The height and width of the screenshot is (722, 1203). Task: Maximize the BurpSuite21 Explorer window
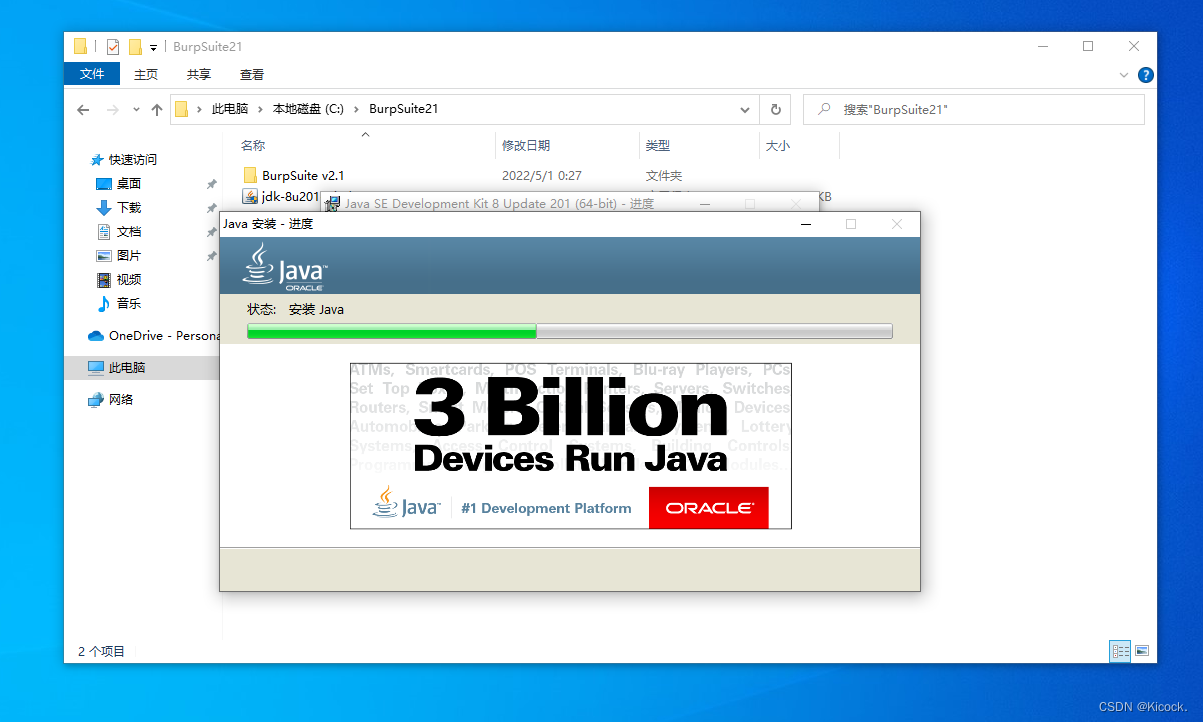[1088, 46]
